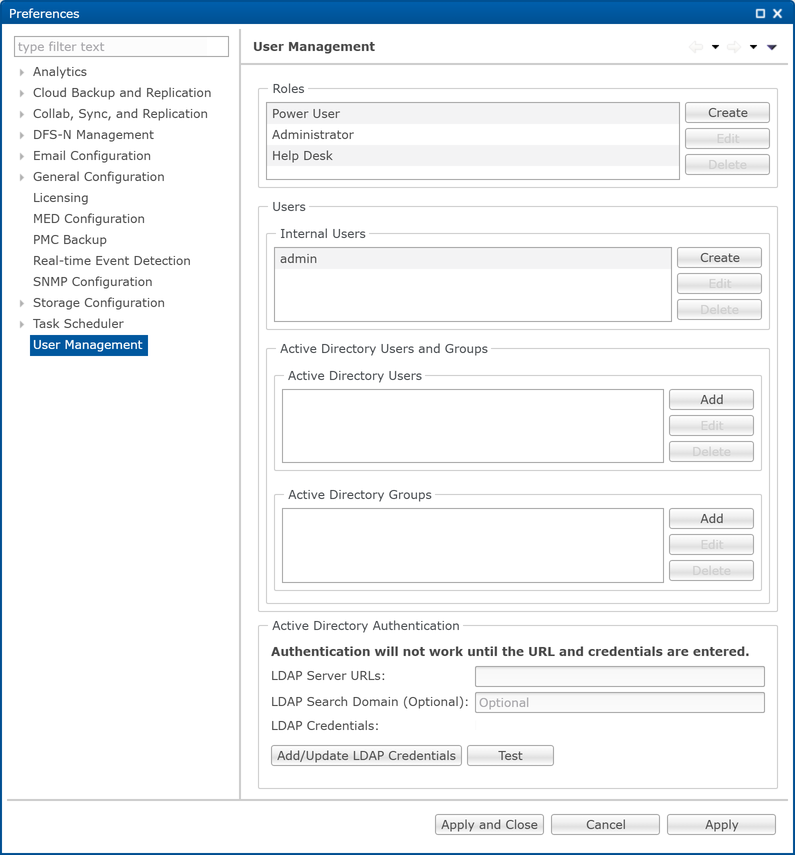This screenshot has height=855, width=795.
Task: Close the Preferences window
Action: [778, 14]
